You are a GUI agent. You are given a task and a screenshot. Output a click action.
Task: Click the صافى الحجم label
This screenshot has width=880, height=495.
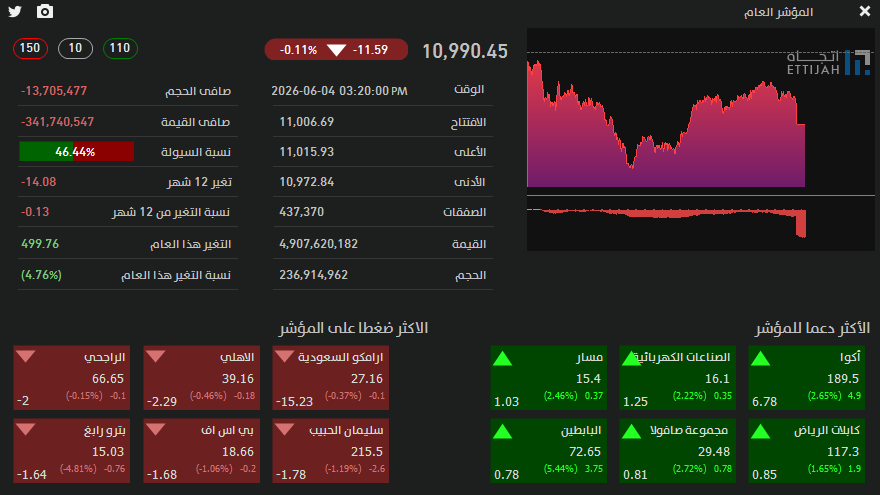coord(198,91)
